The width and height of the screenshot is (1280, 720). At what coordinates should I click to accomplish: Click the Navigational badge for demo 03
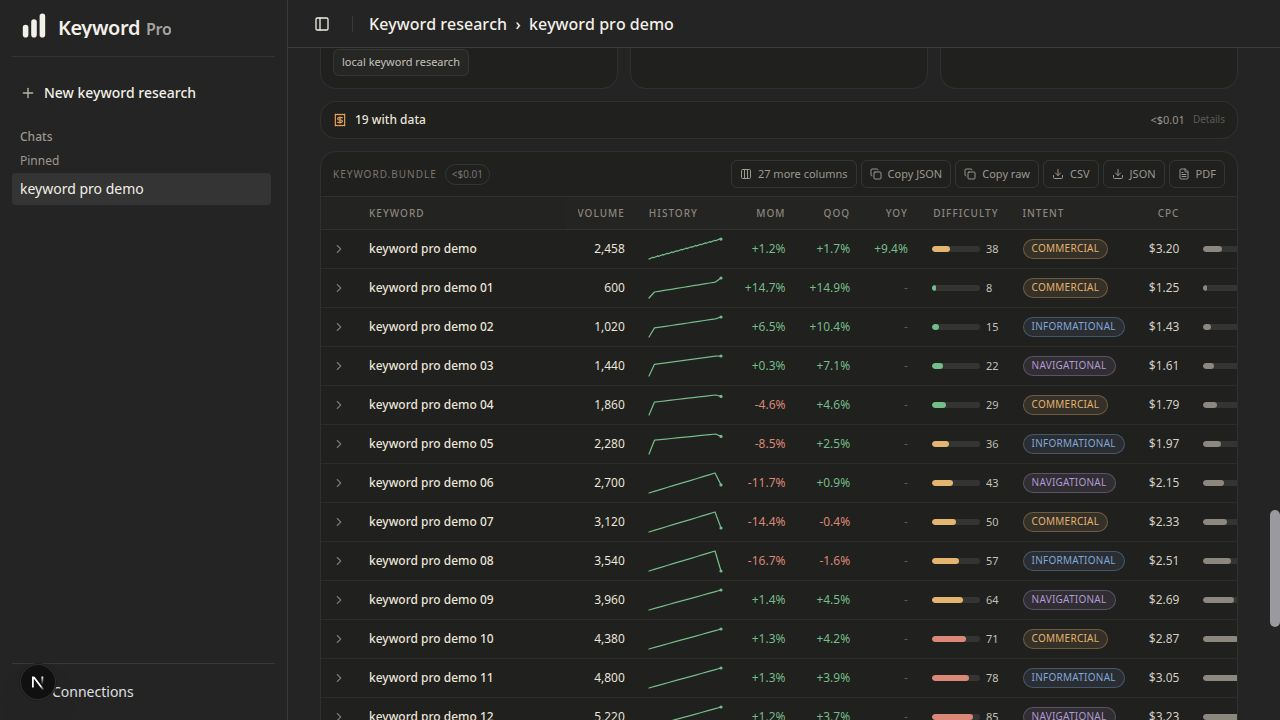click(x=1069, y=366)
